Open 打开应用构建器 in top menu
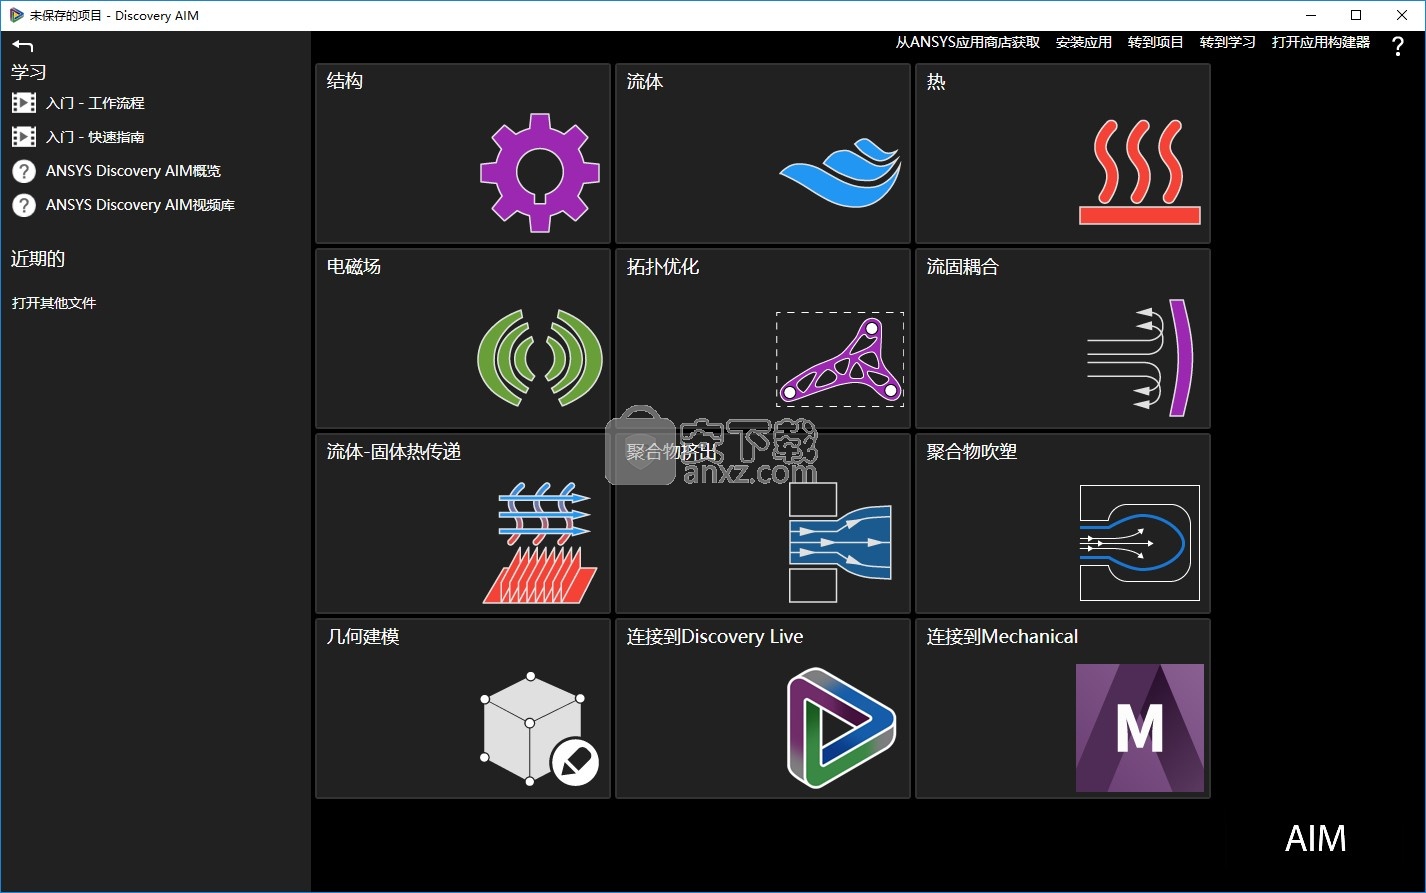1426x893 pixels. click(1321, 42)
